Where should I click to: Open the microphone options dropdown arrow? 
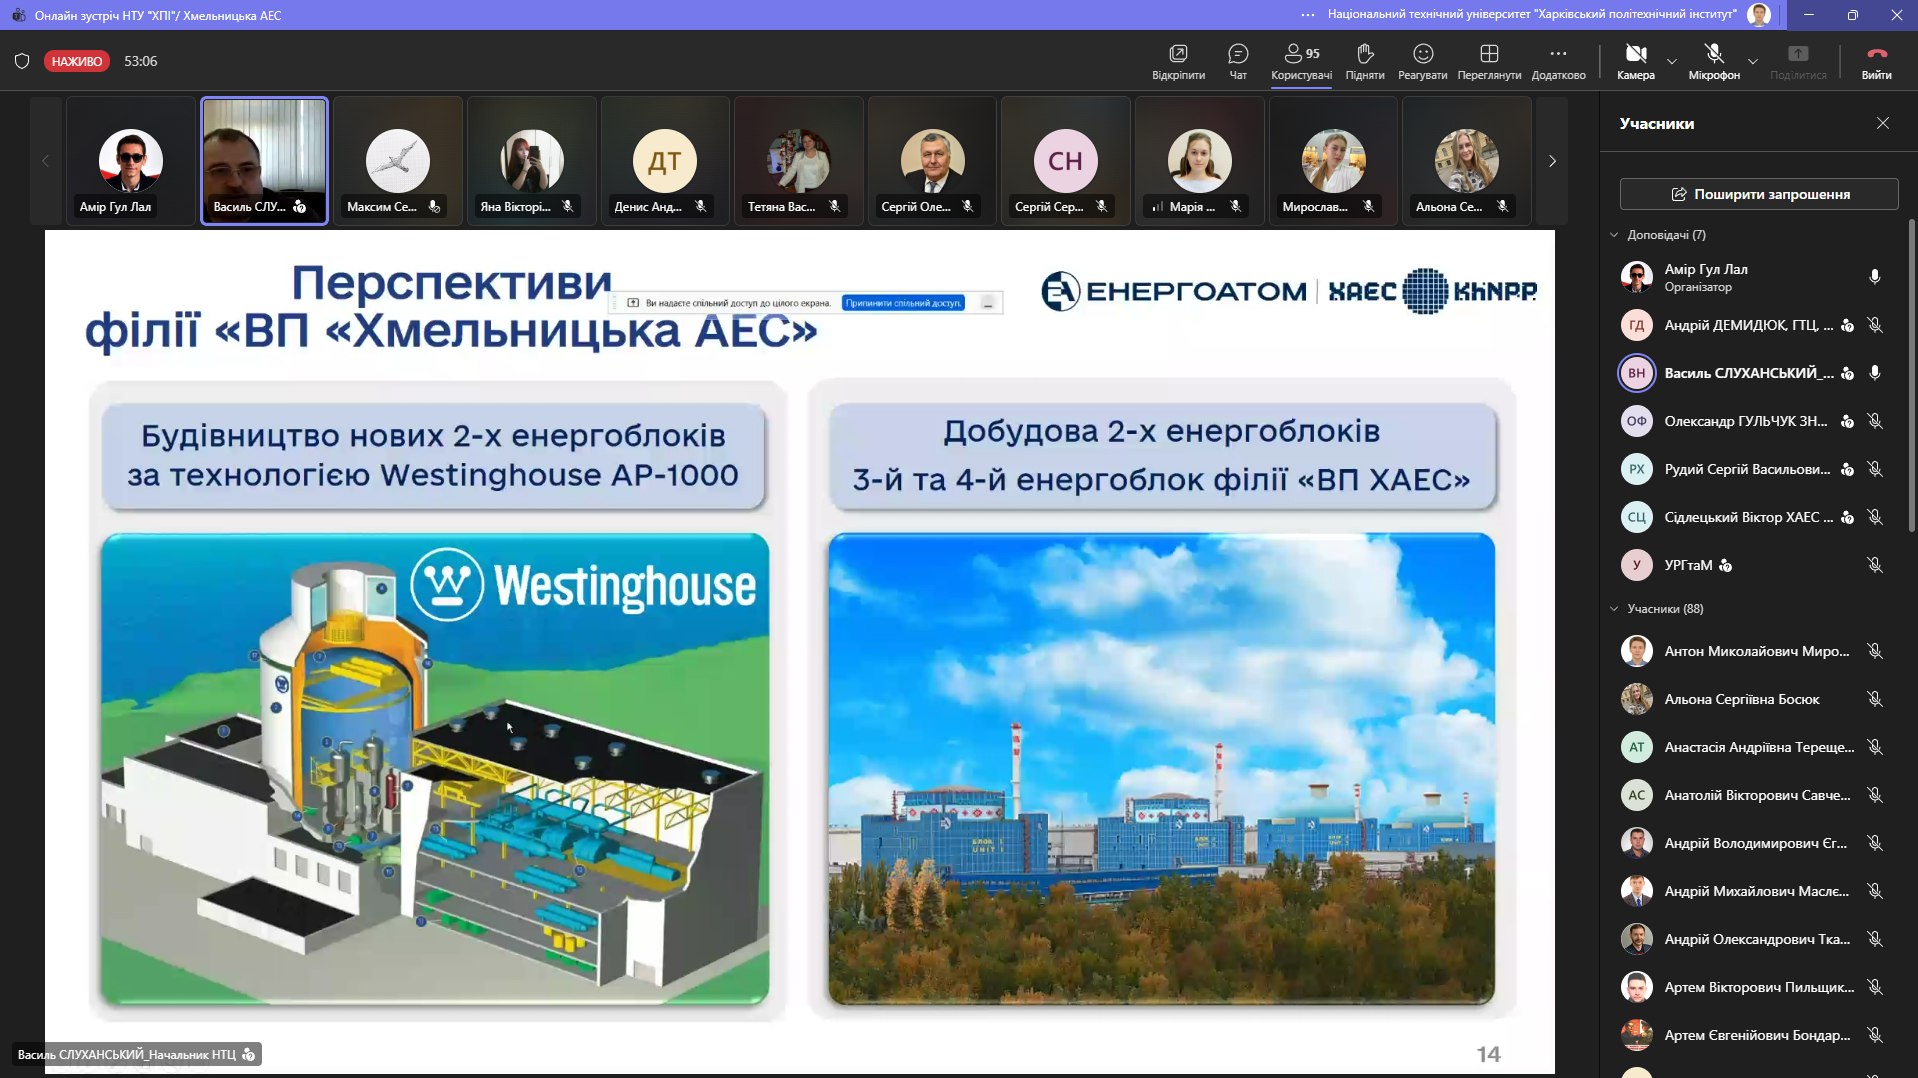pos(1752,62)
